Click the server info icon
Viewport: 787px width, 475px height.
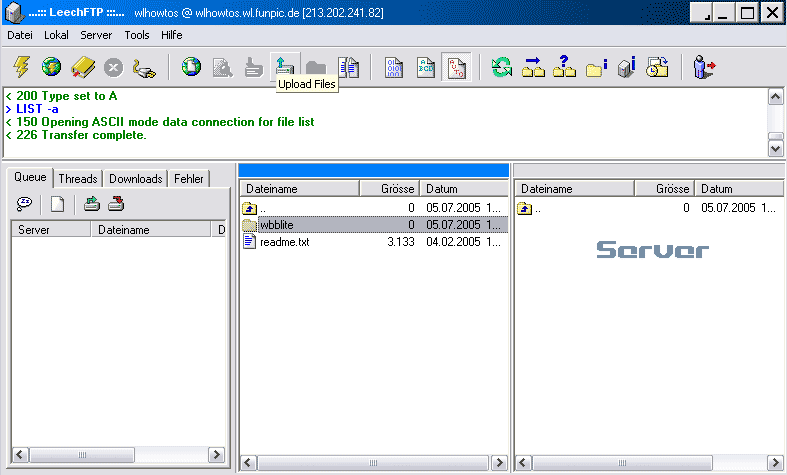[x=626, y=67]
